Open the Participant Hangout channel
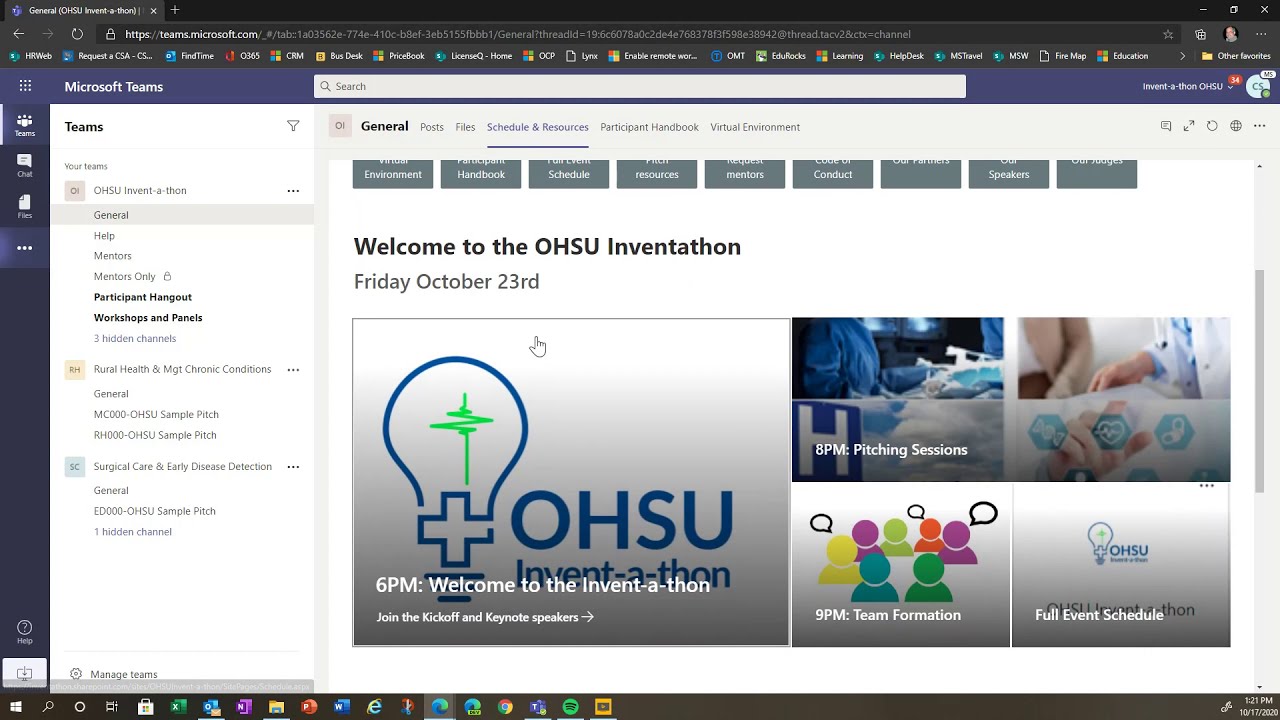Image resolution: width=1280 pixels, height=720 pixels. point(143,297)
